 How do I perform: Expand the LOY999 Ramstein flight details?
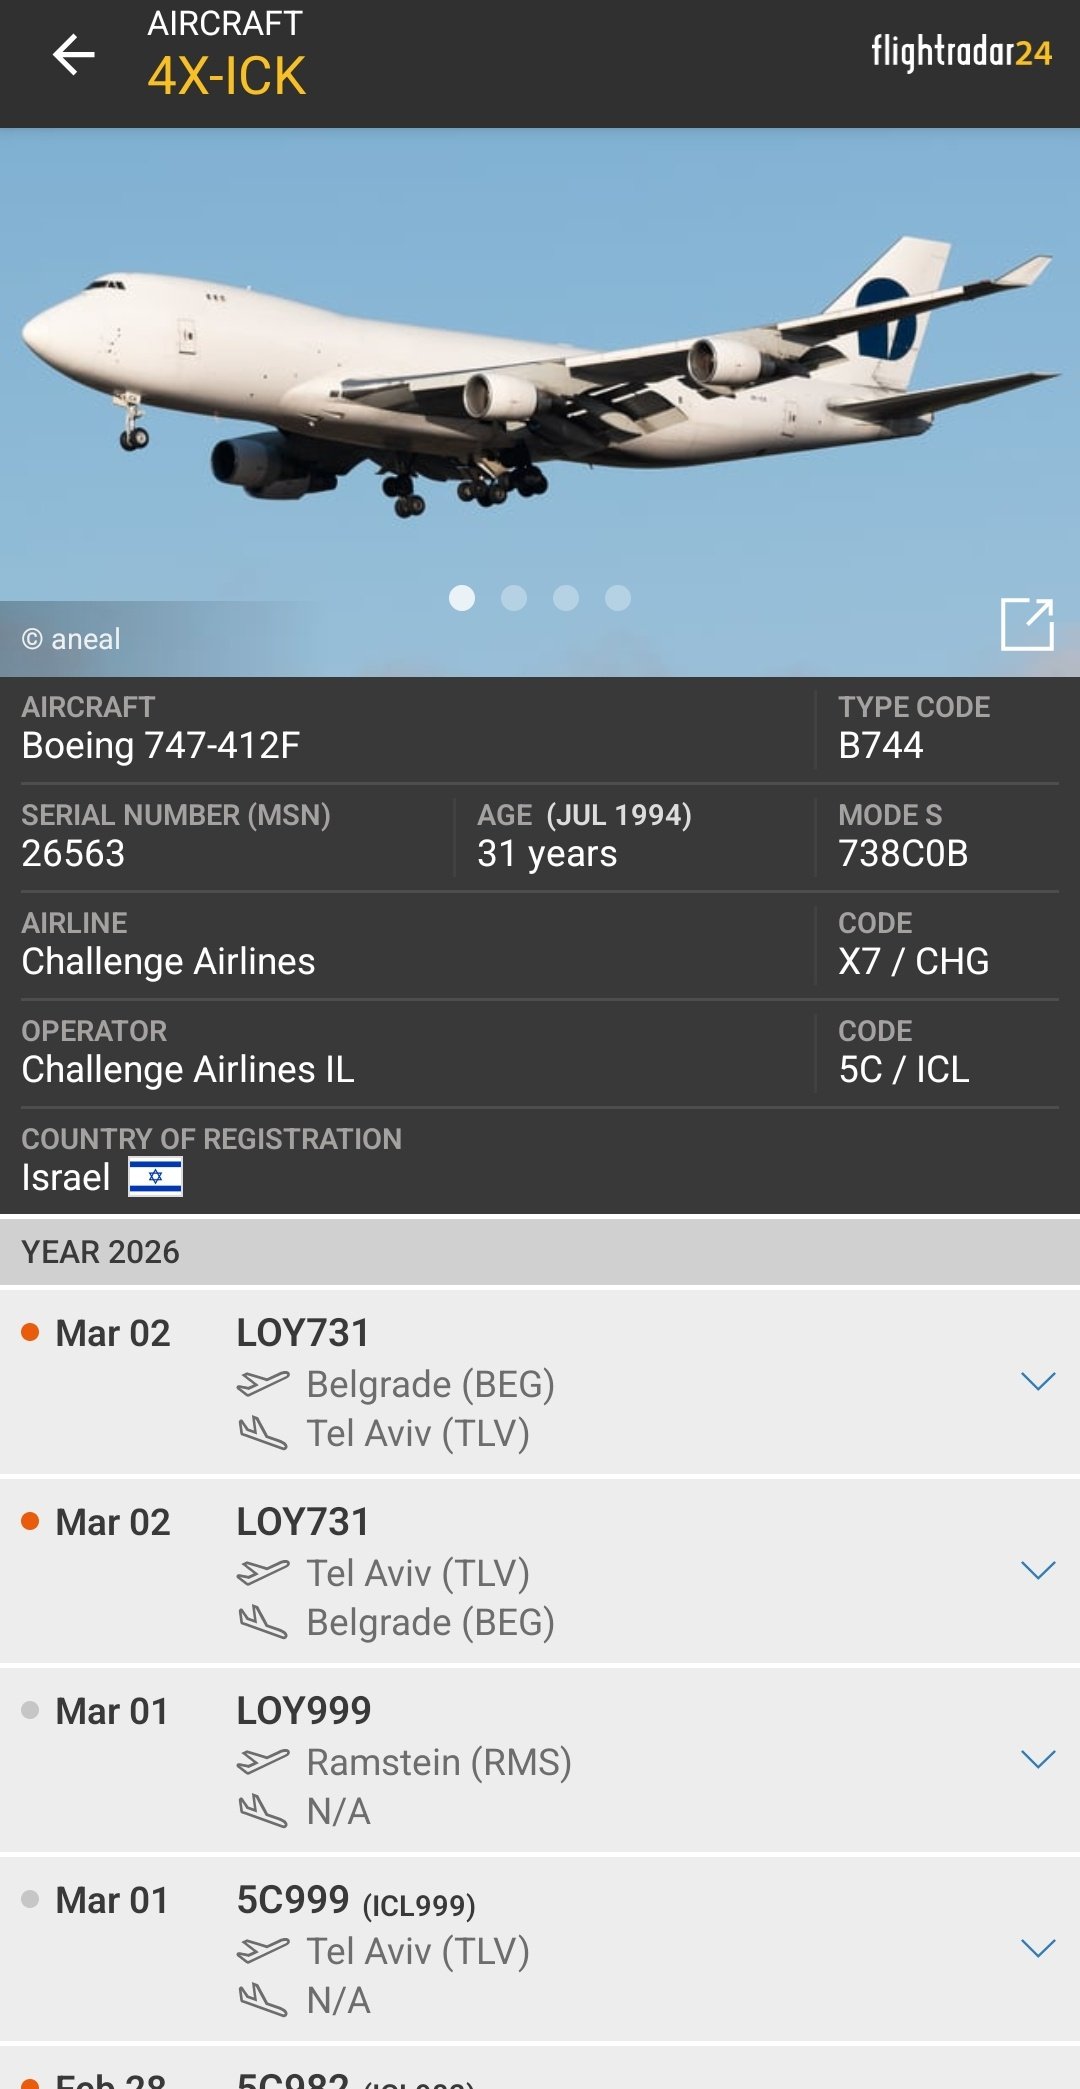(x=1038, y=1760)
